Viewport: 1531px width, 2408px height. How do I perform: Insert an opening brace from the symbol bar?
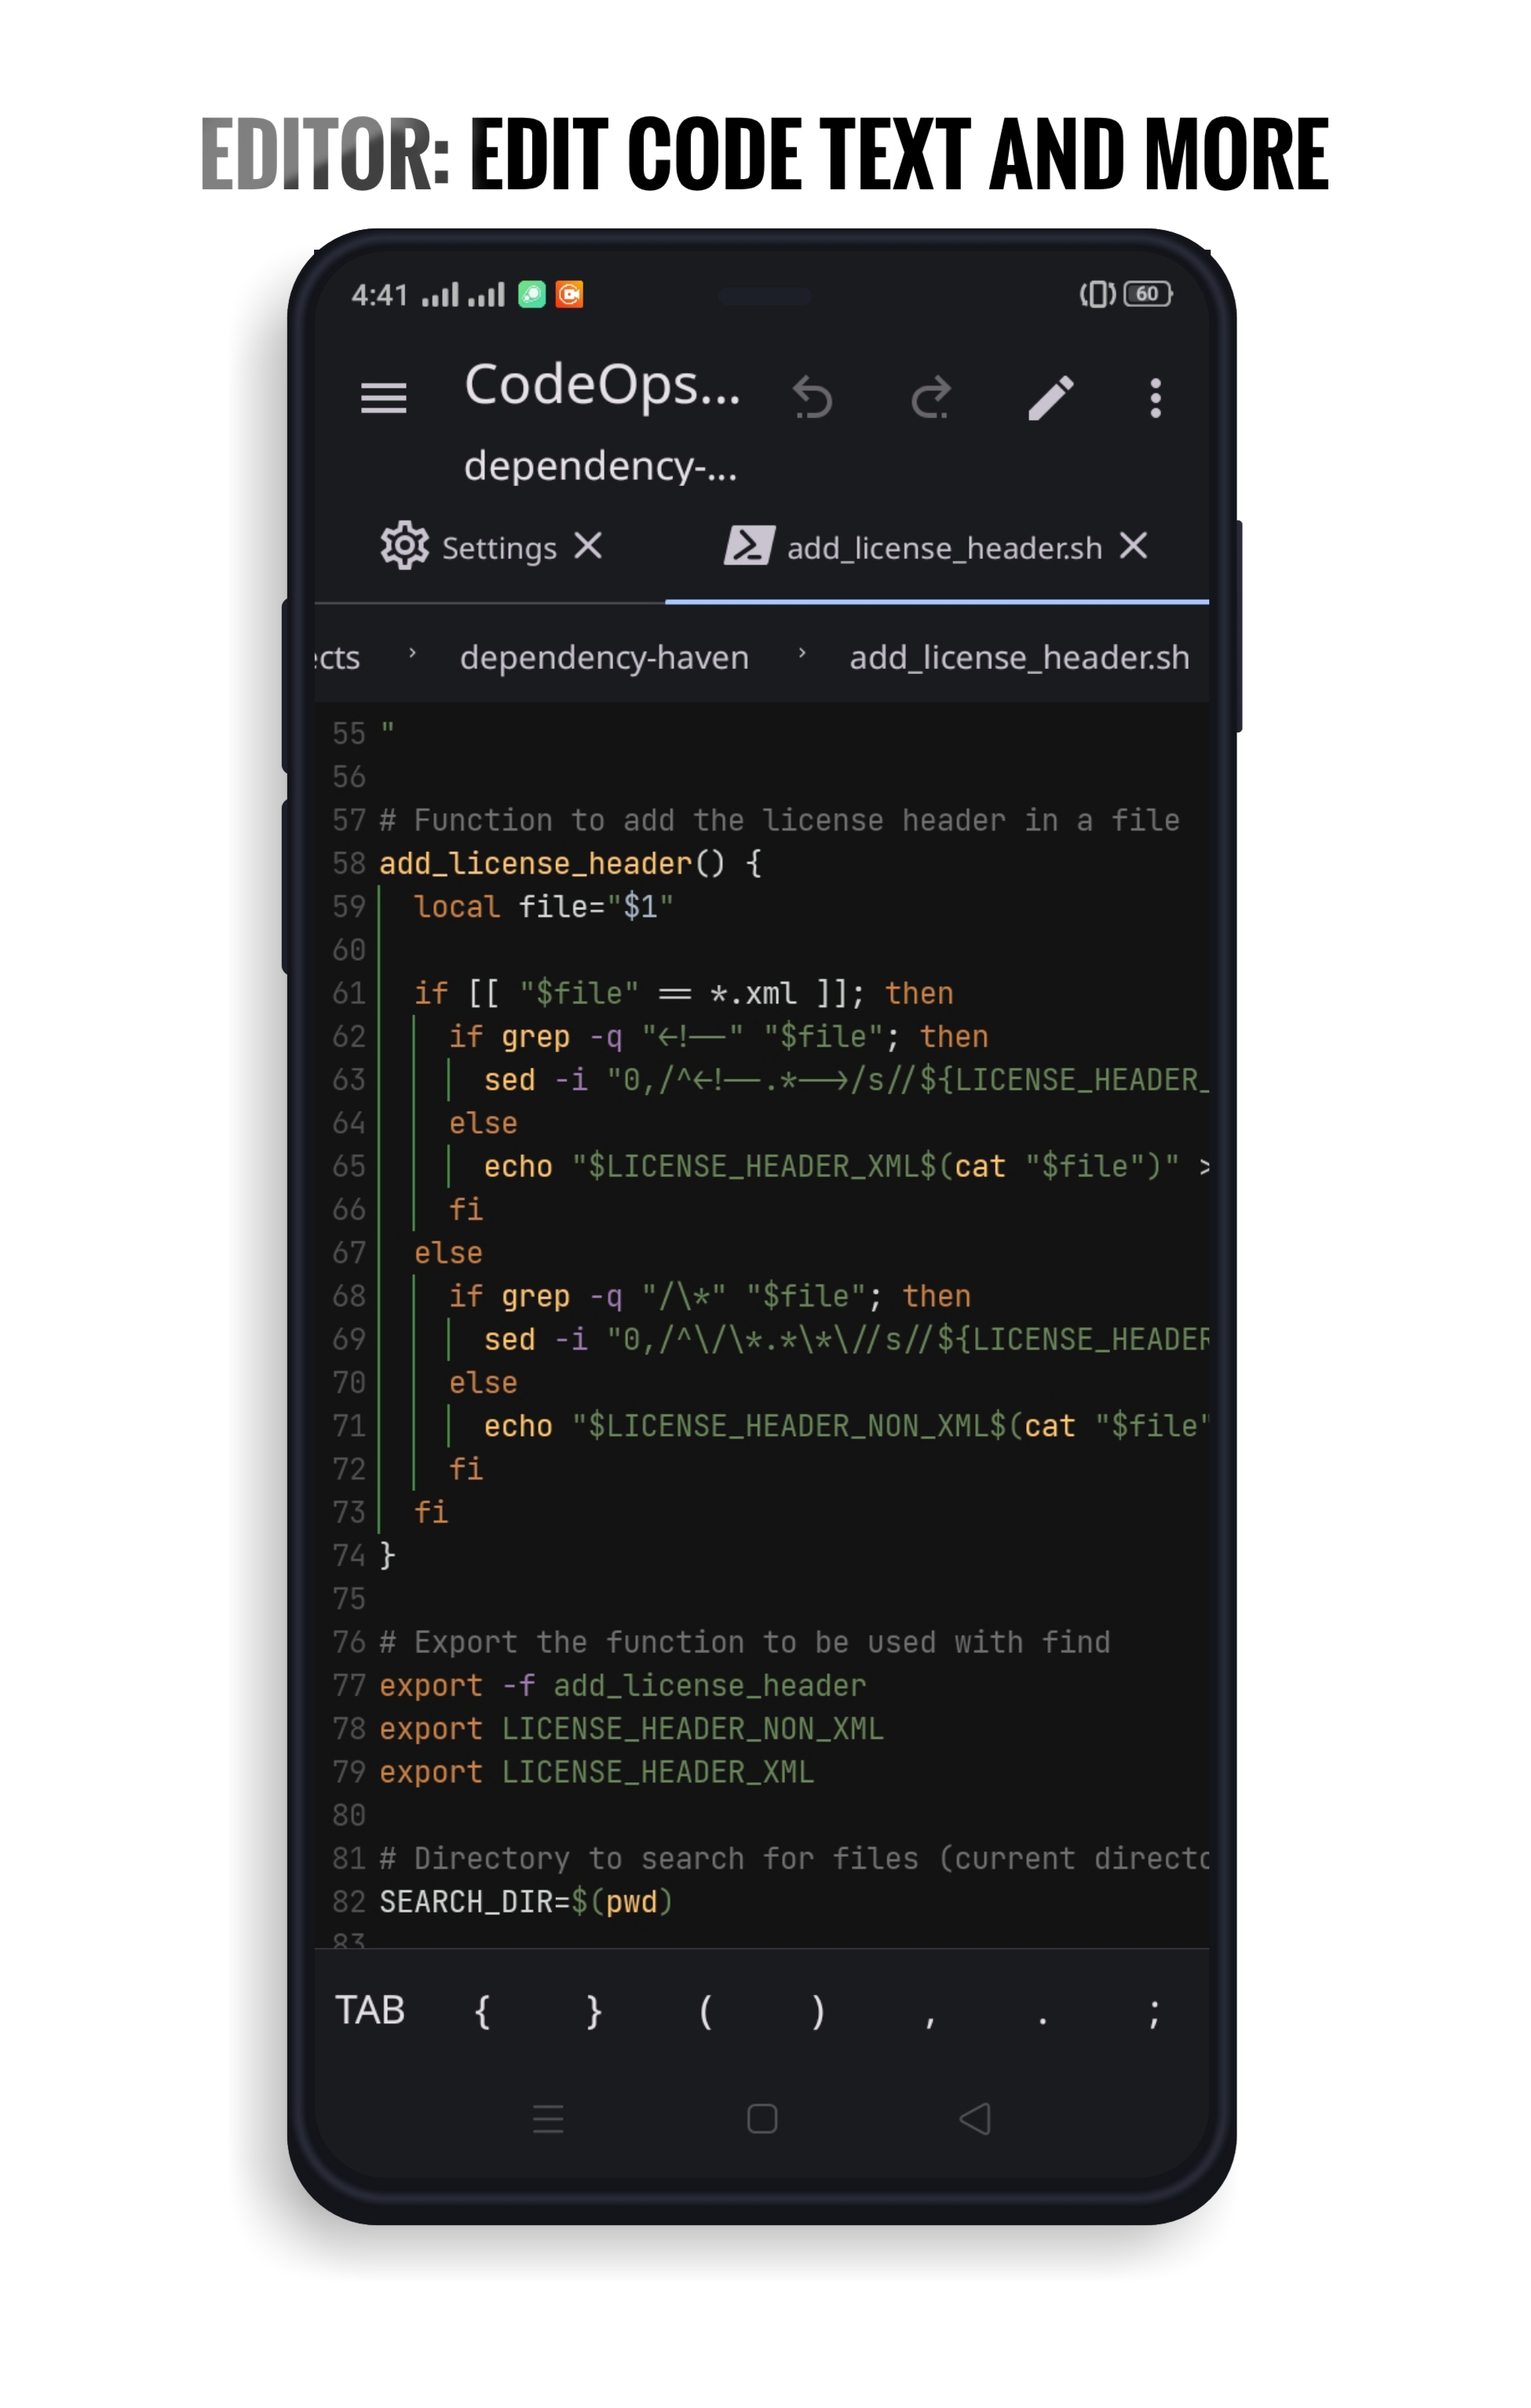(x=482, y=2011)
